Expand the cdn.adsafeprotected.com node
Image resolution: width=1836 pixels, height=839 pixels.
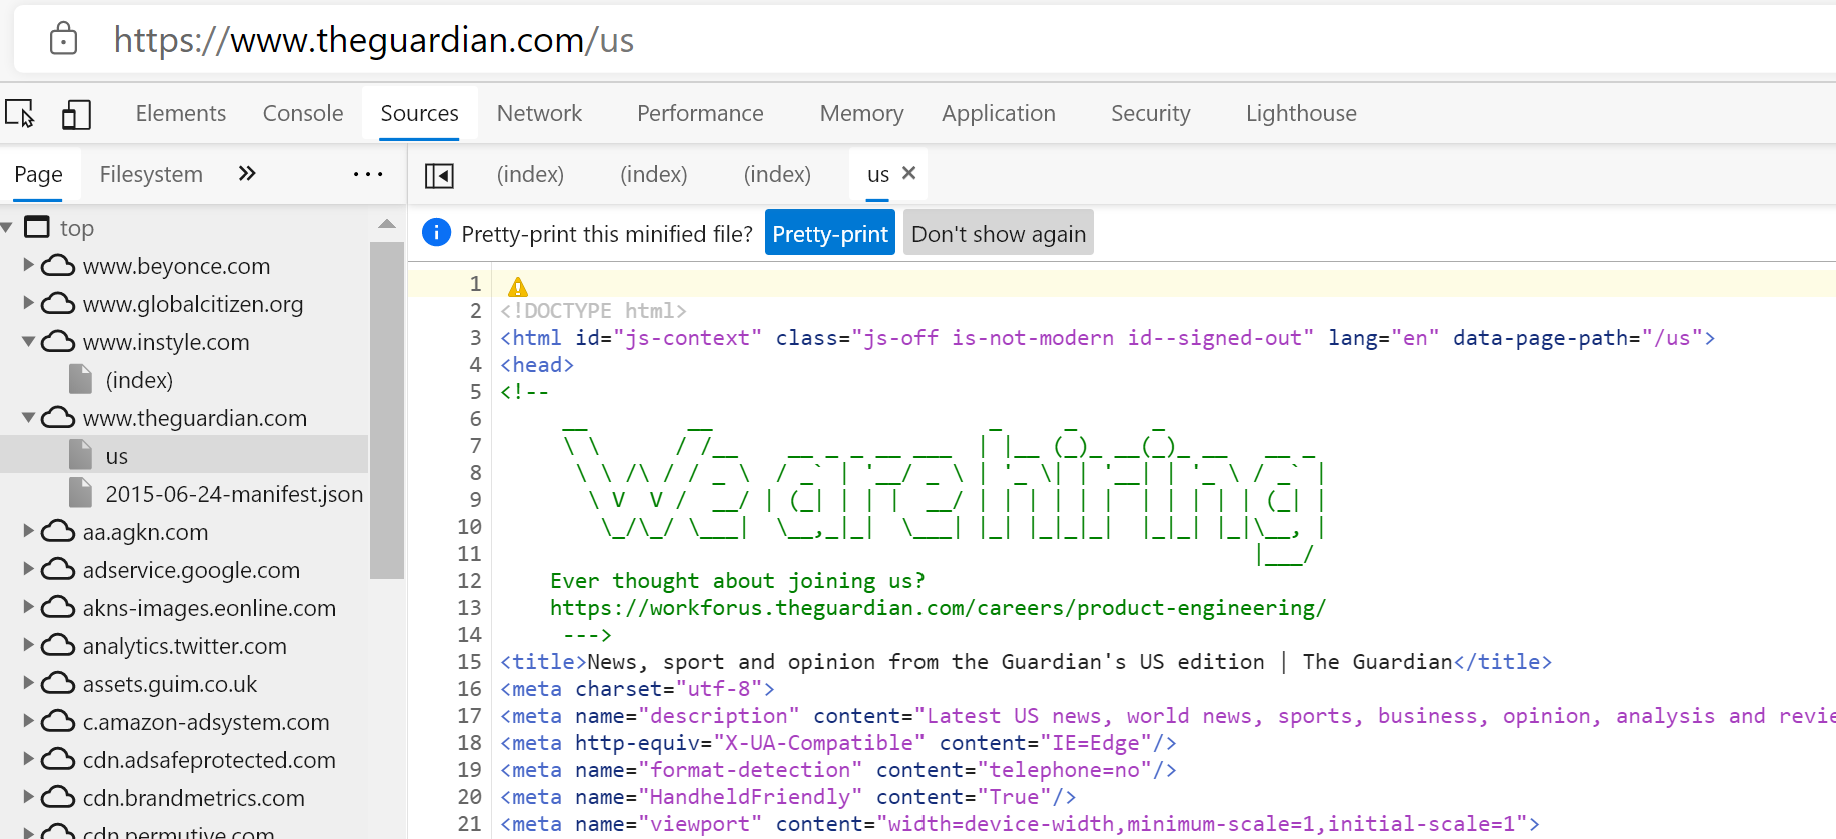[x=29, y=759]
